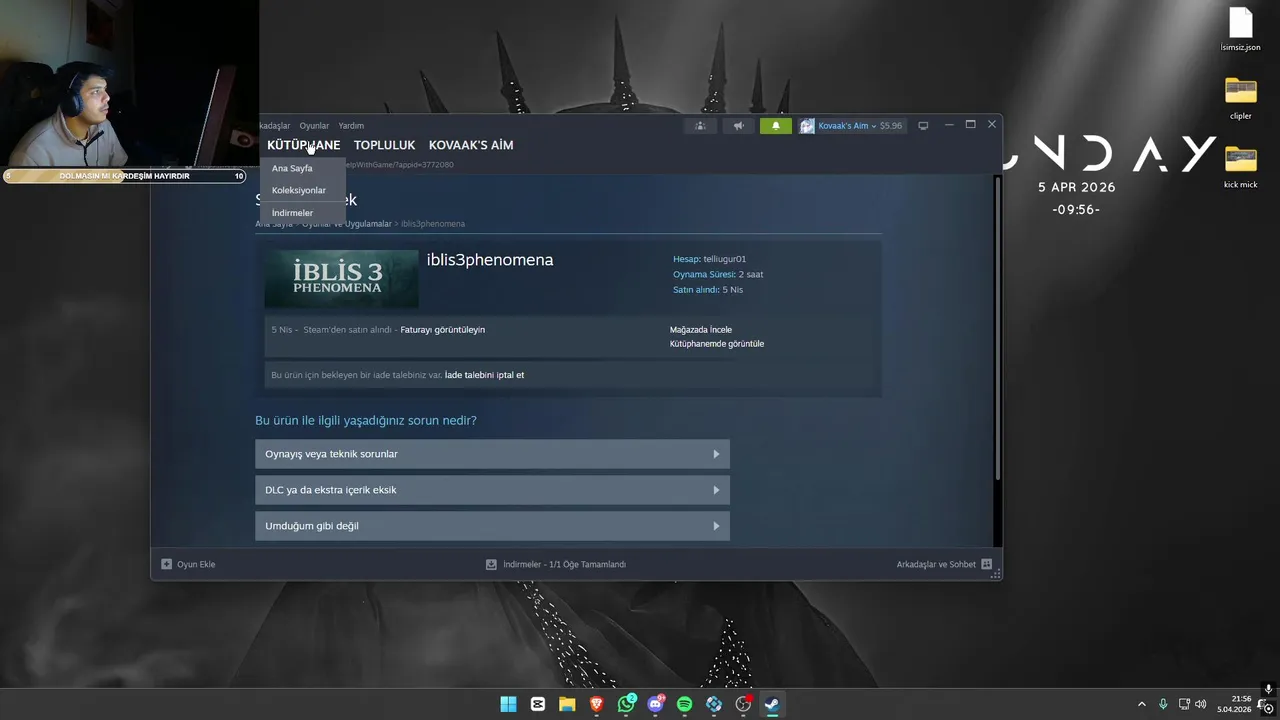Viewport: 1280px width, 720px height.
Task: Open CapCut from the taskbar
Action: (538, 704)
